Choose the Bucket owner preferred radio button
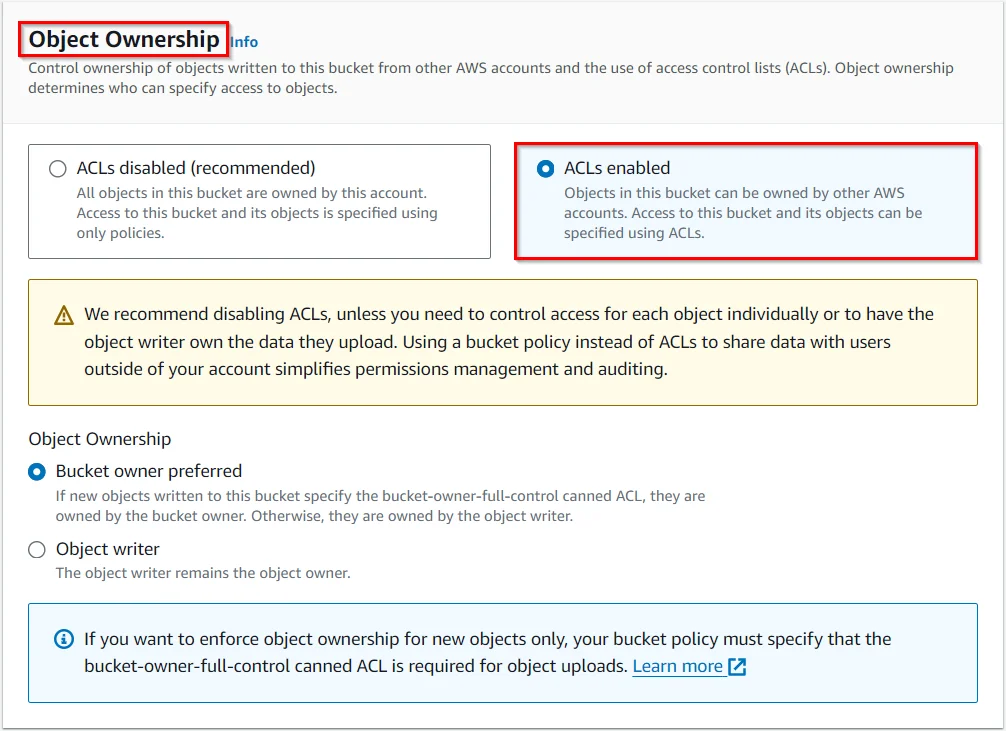The image size is (1006, 731). coord(37,471)
